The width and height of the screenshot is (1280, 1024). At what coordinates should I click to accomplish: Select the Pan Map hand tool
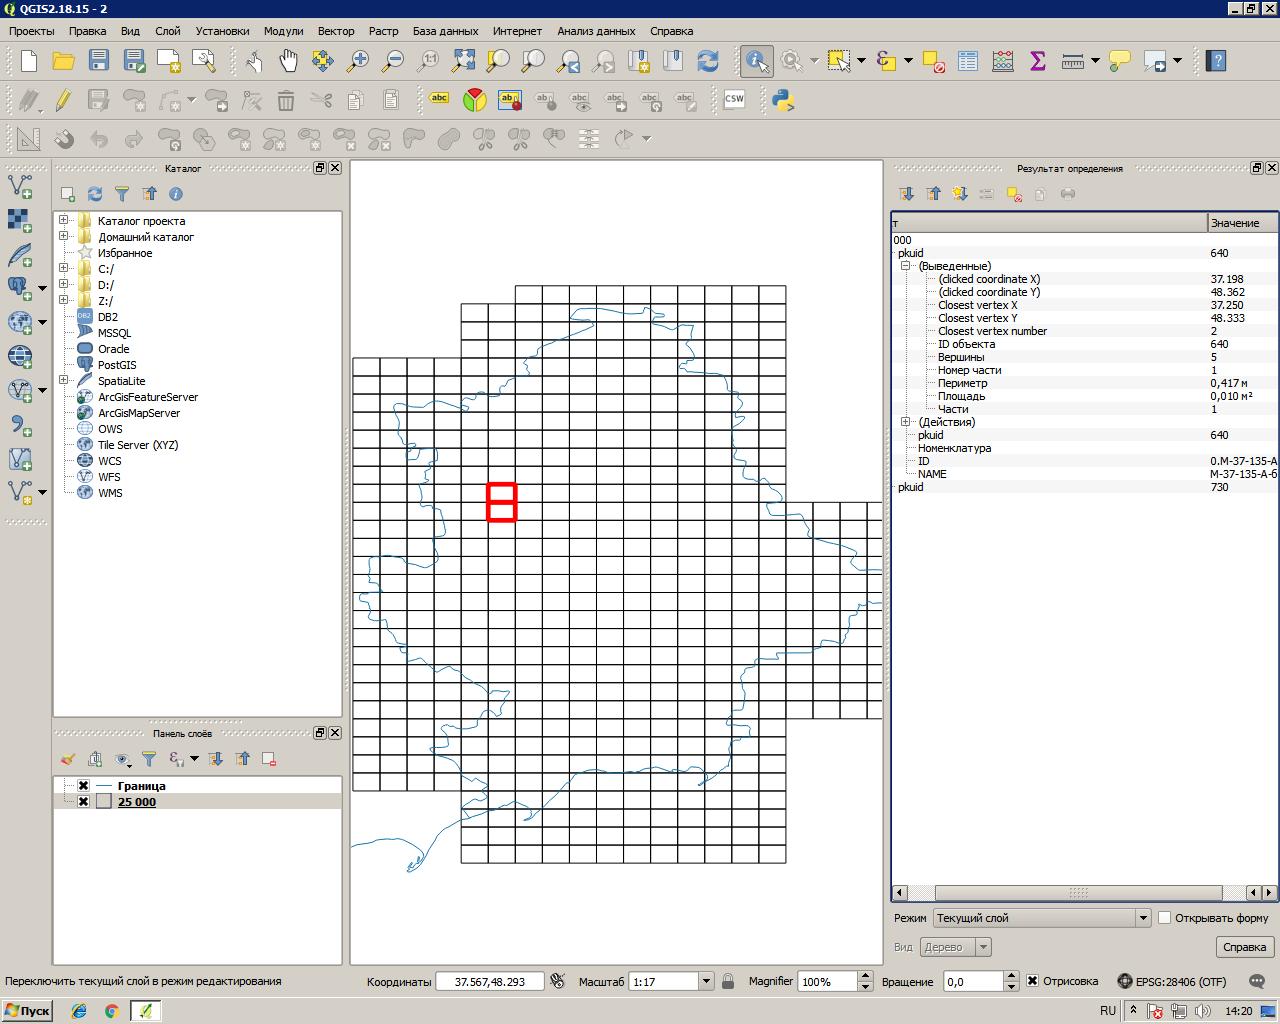[x=288, y=61]
